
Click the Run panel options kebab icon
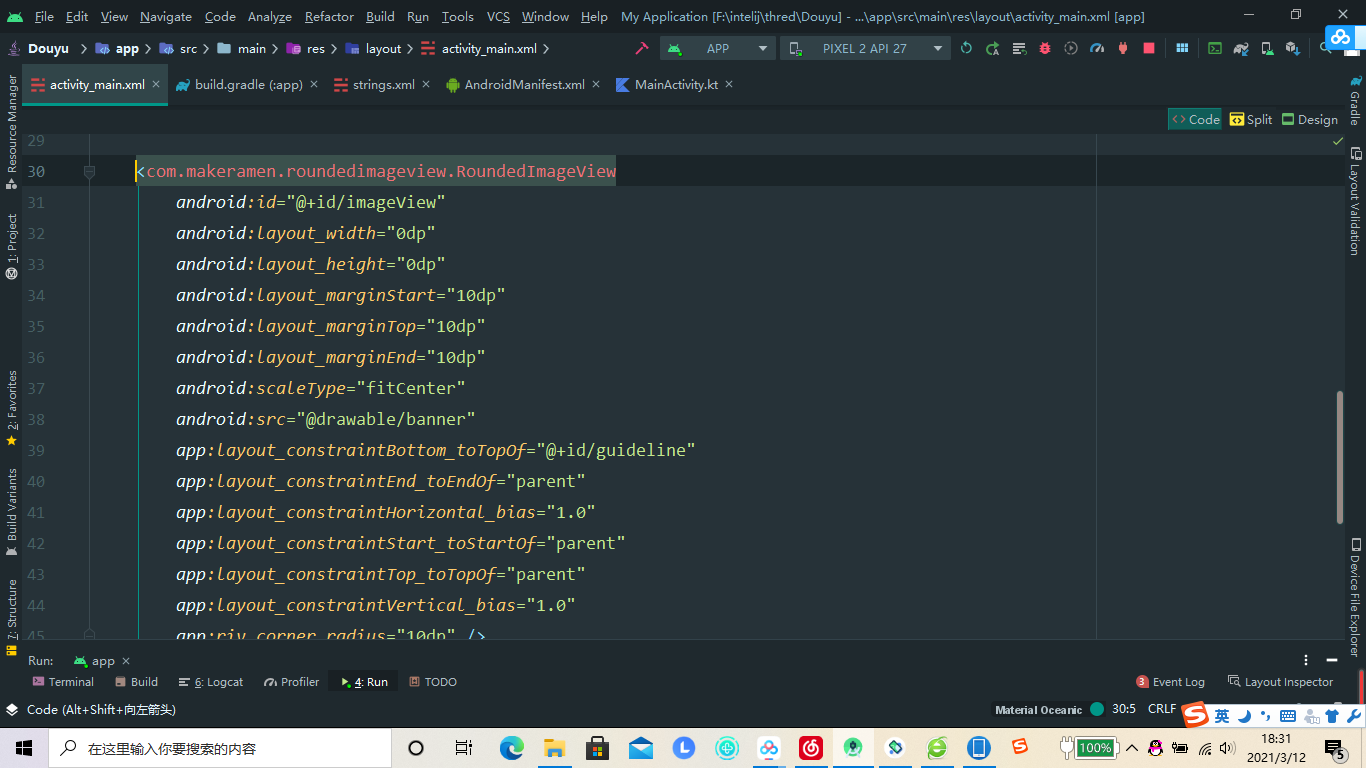click(x=1306, y=661)
